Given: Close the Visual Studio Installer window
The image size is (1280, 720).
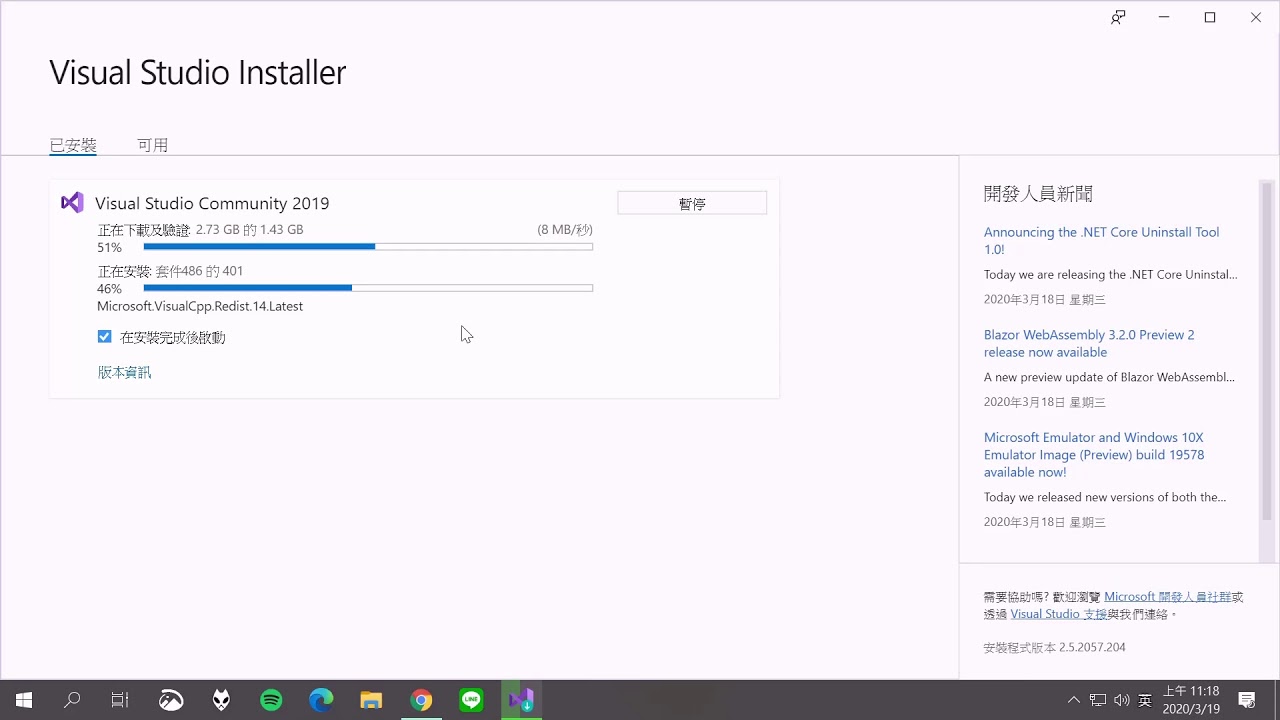Looking at the screenshot, I should point(1256,18).
